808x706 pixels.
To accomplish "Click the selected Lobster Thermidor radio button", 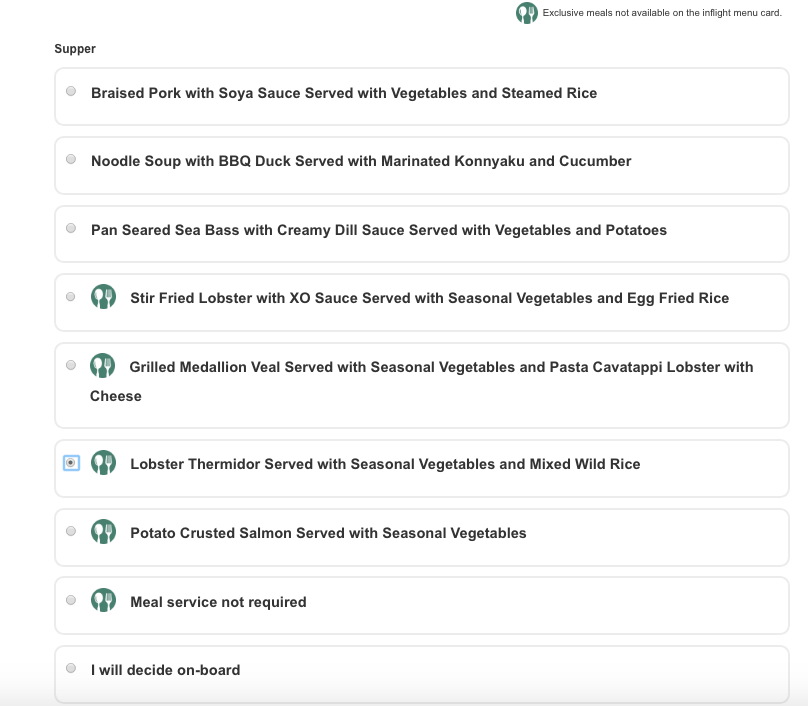I will click(x=71, y=463).
